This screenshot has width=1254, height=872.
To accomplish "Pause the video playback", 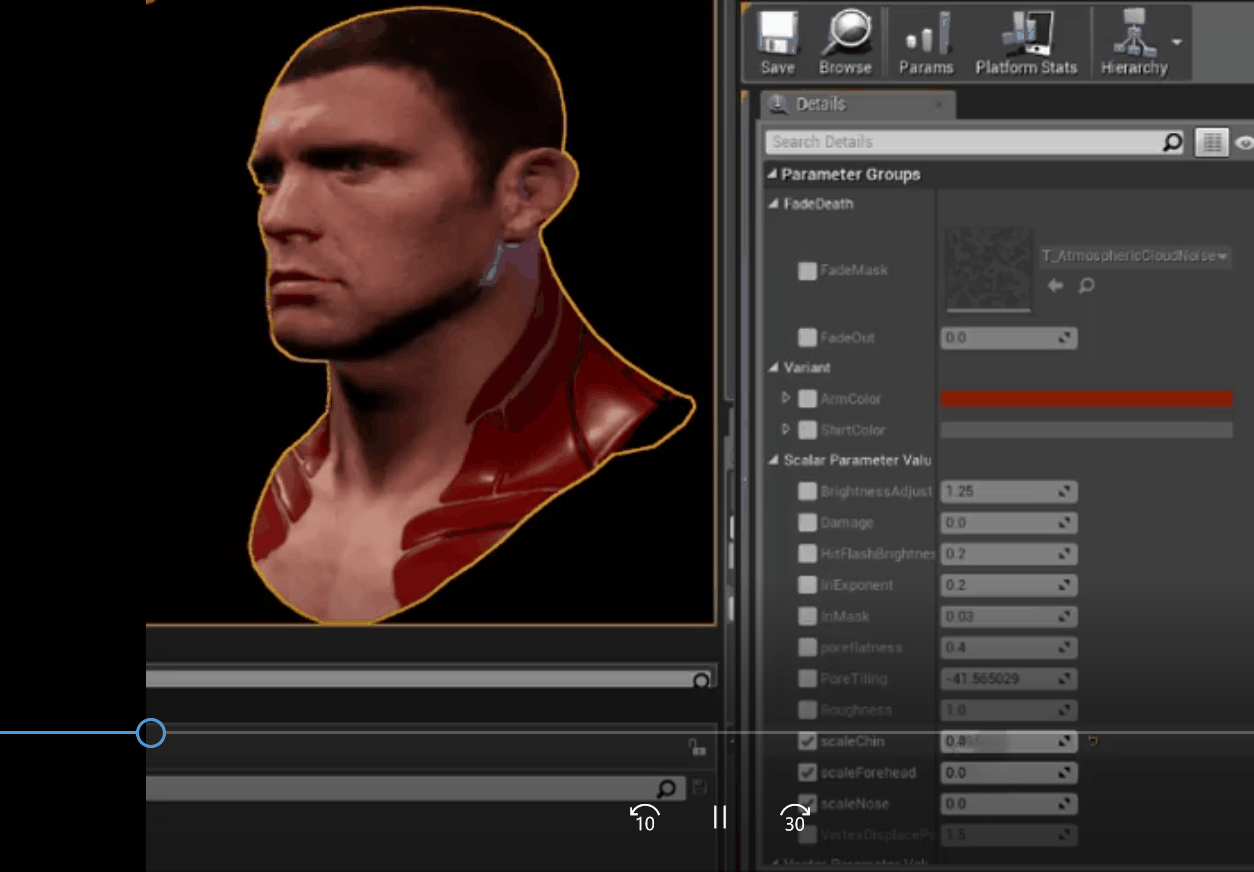I will click(x=720, y=817).
